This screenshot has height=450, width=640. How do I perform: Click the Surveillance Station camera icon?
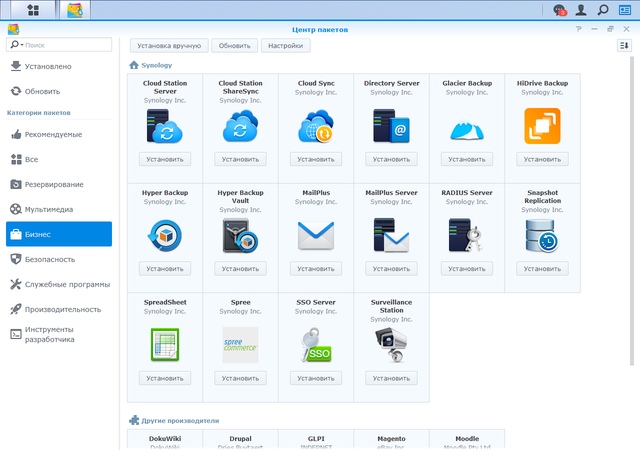point(391,345)
